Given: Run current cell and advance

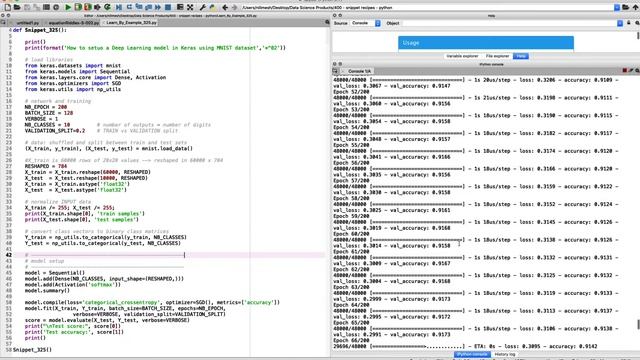Looking at the screenshot, I should point(88,7).
